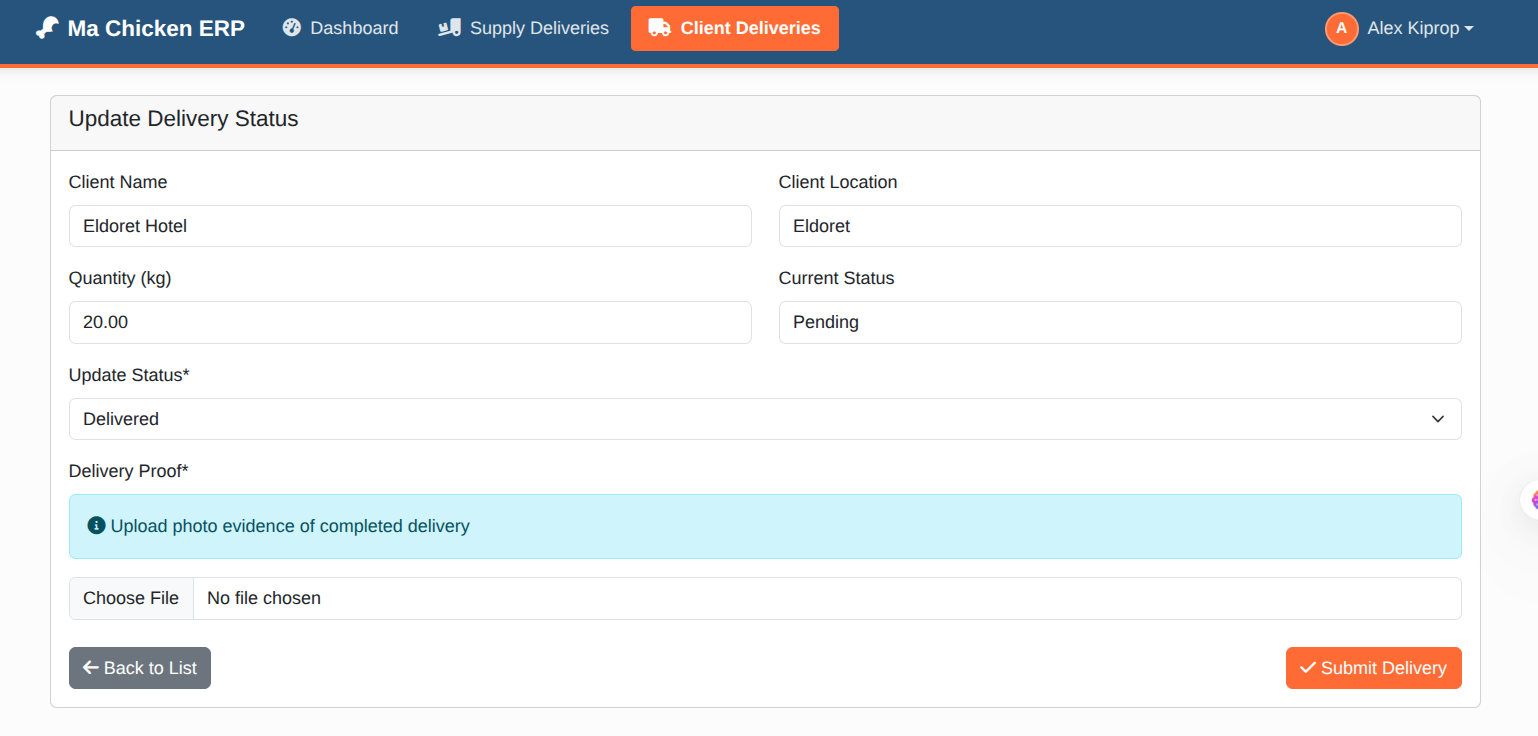The height and width of the screenshot is (736, 1538).
Task: Click the Quantity field showing 20.00
Action: tap(410, 322)
